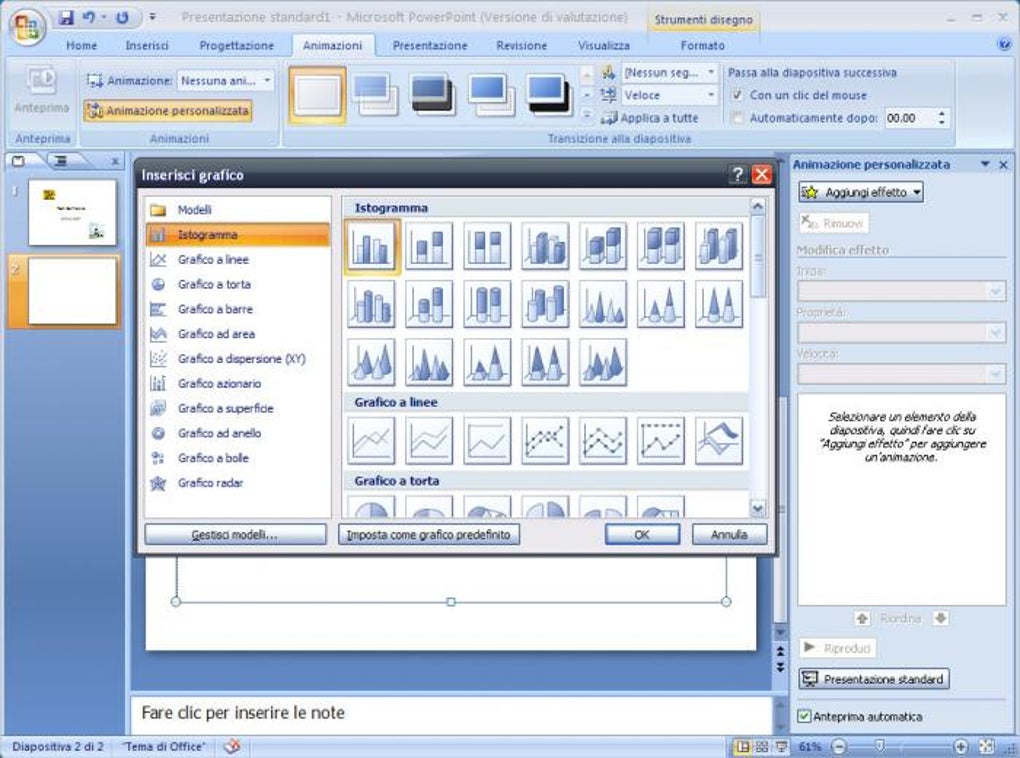Open the Animazione Nessuna ani... dropdown

[226, 81]
